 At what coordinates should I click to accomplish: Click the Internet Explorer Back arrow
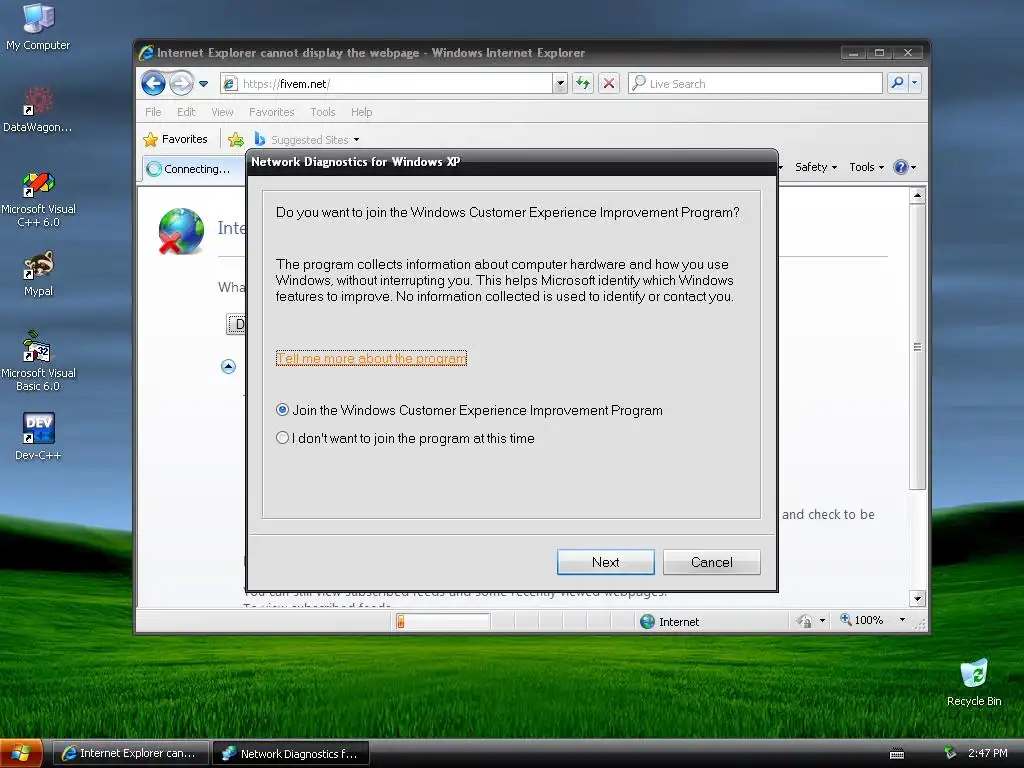153,84
